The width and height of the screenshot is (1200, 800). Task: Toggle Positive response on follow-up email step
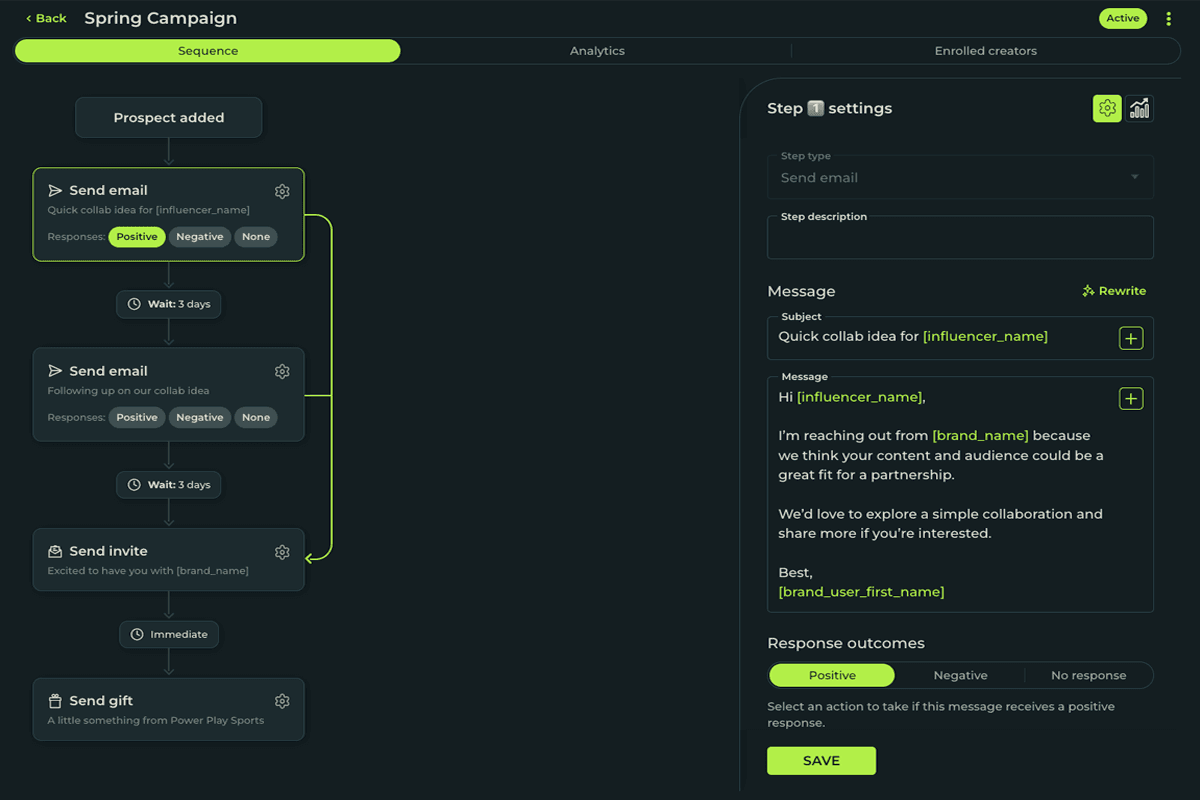click(x=137, y=417)
